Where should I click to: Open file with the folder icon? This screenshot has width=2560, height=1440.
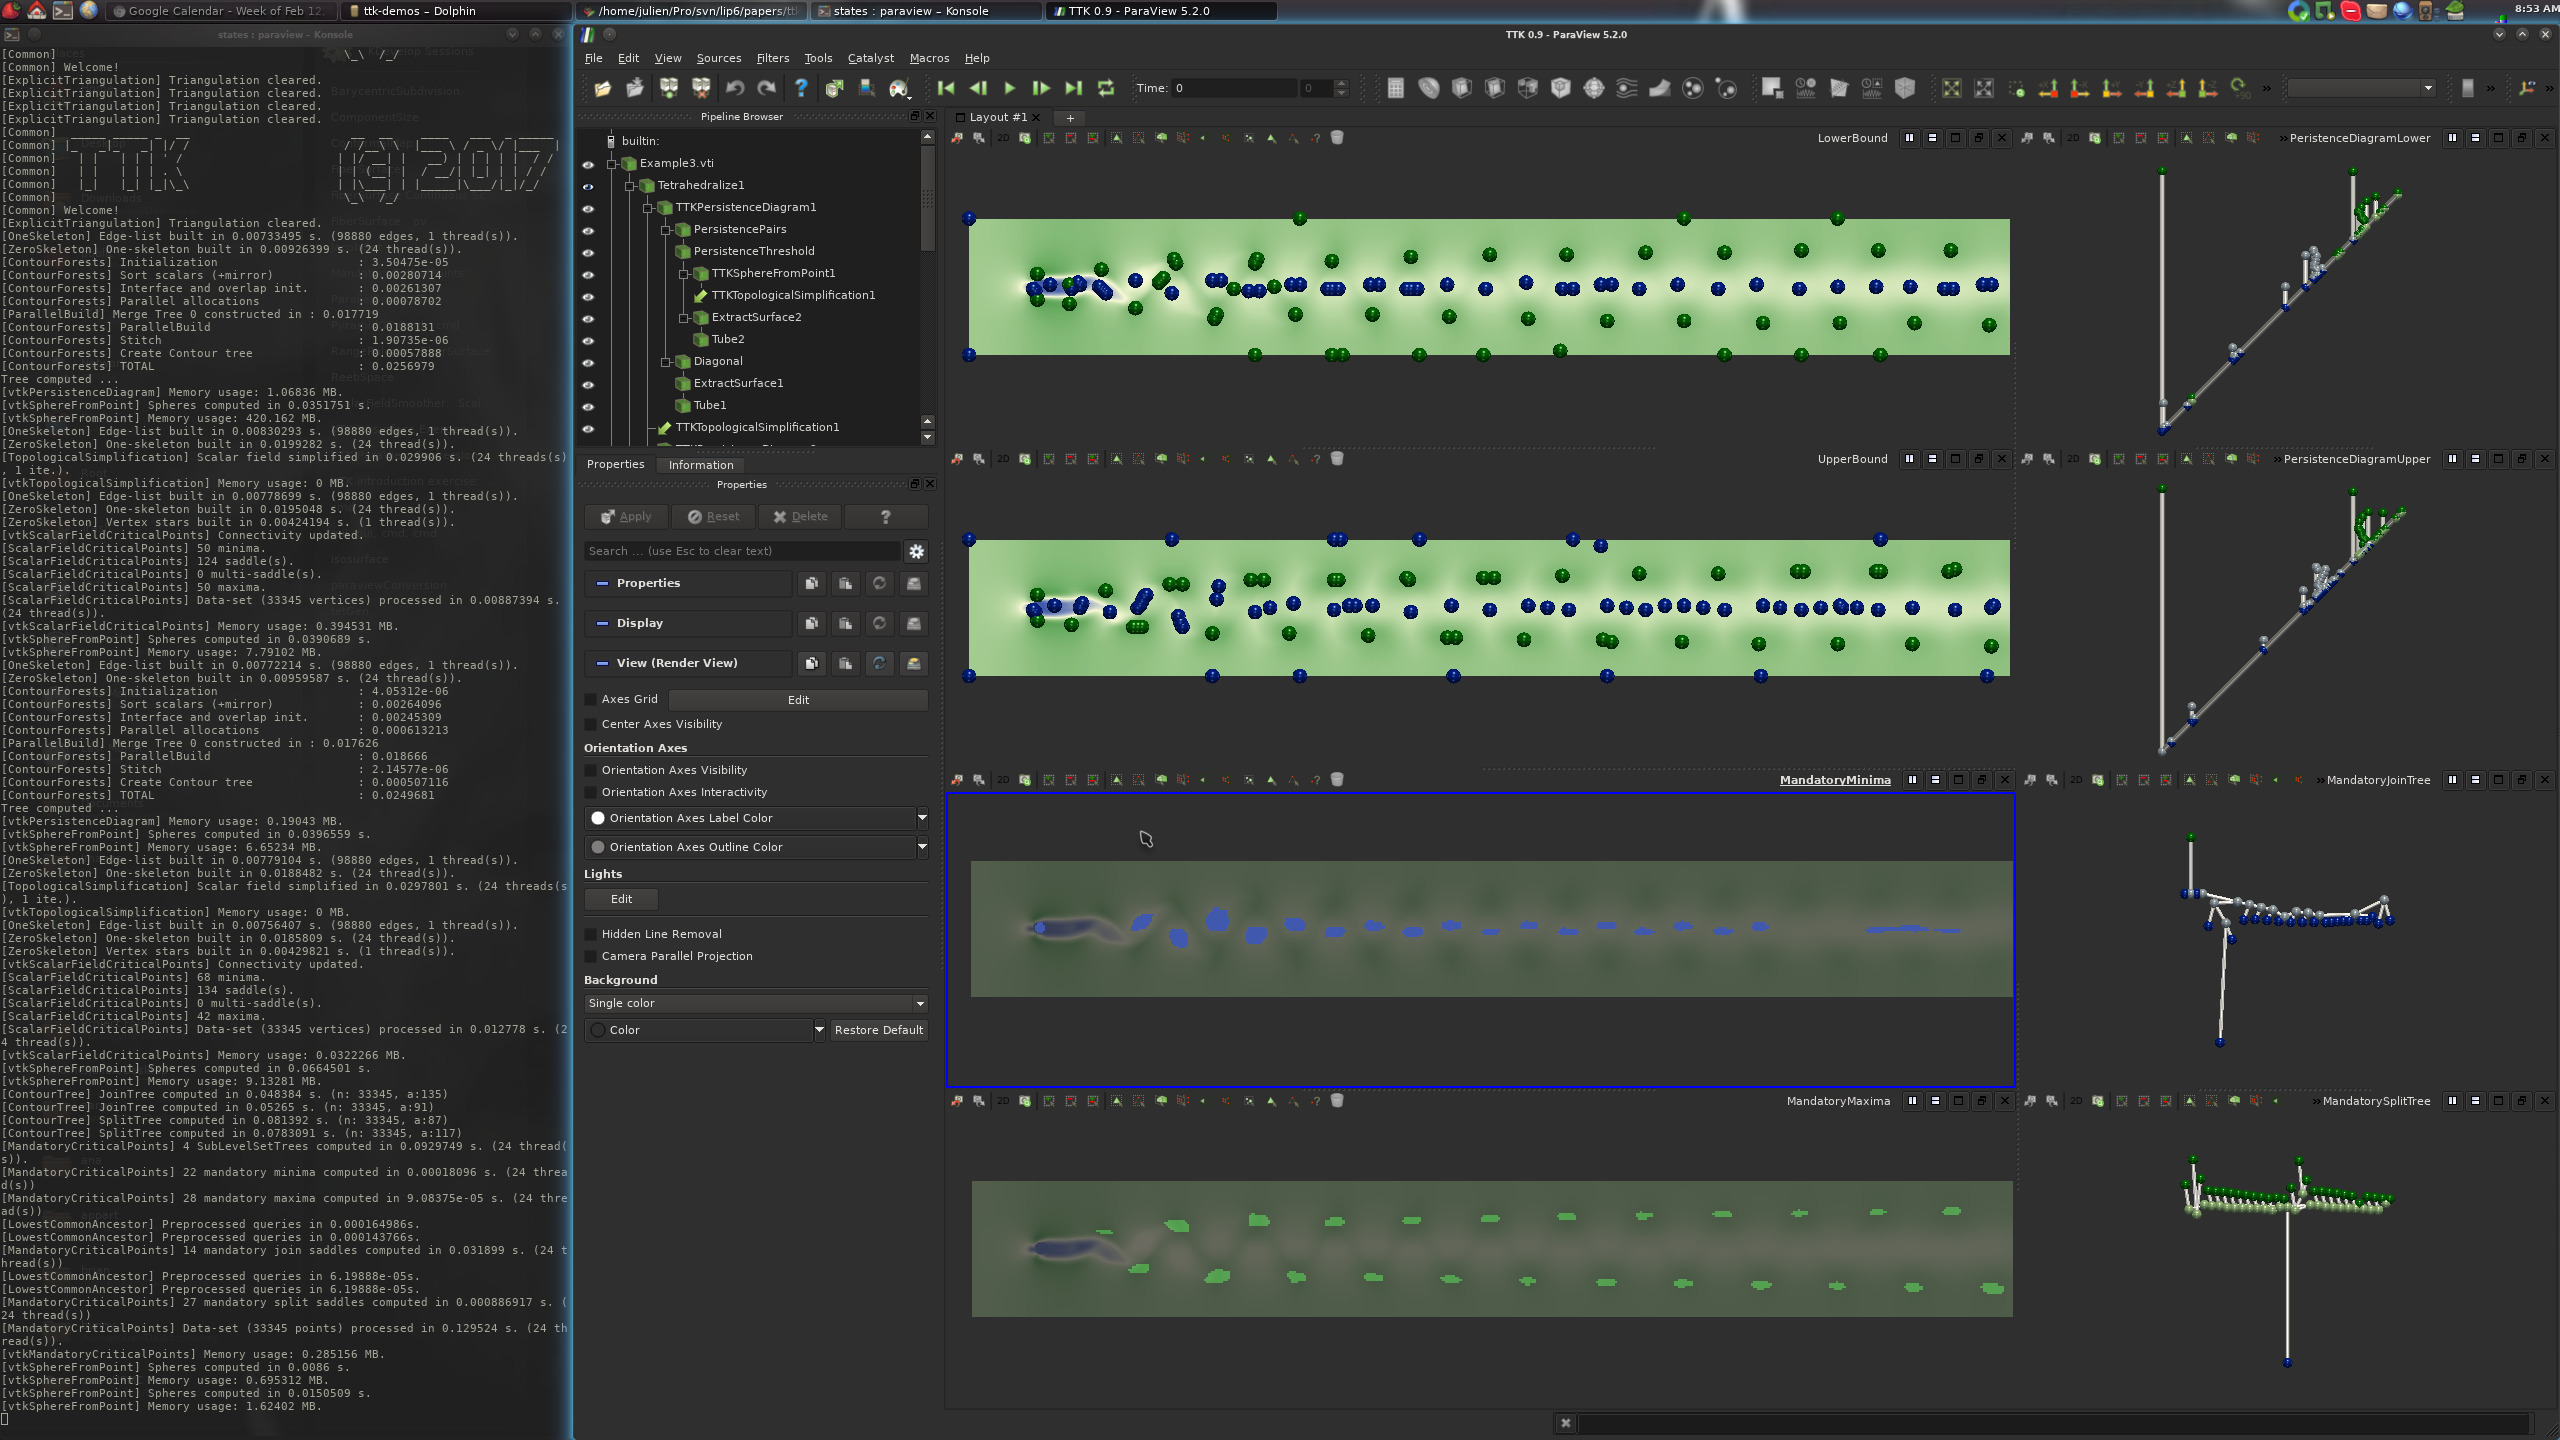point(602,89)
